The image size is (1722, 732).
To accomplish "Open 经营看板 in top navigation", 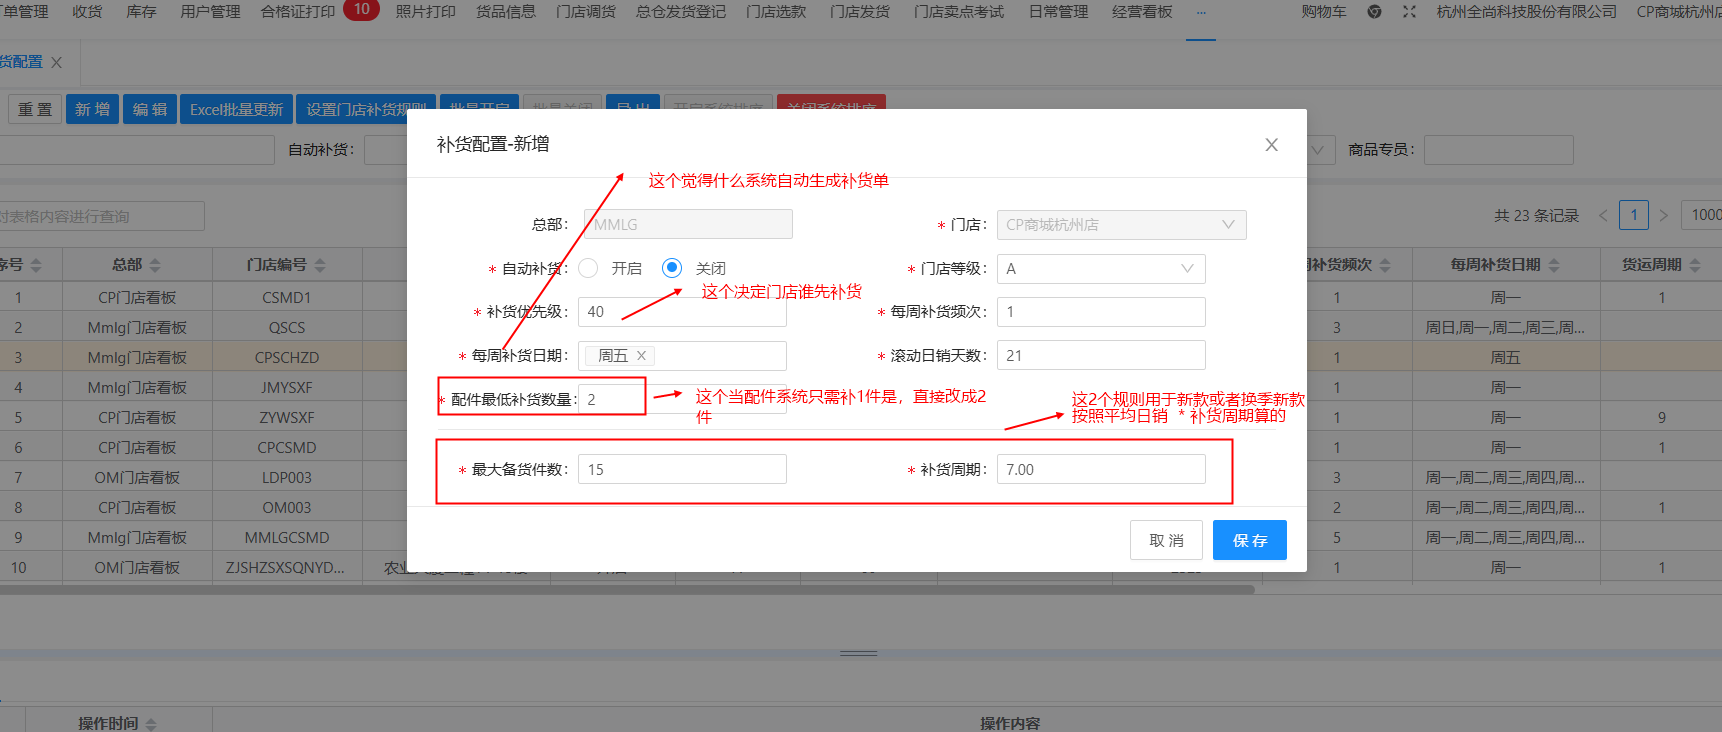I will pos(1142,12).
